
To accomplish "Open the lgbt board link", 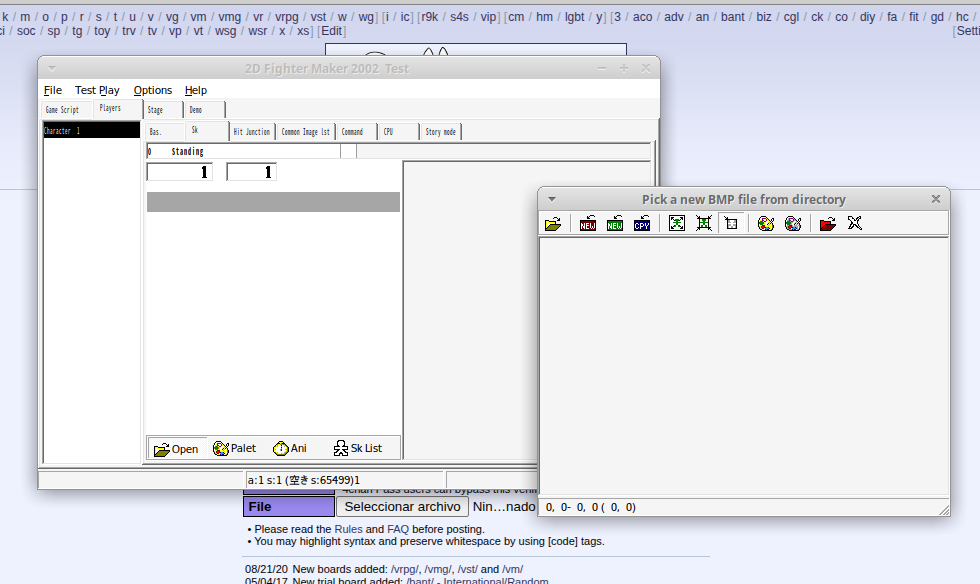I will 574,17.
